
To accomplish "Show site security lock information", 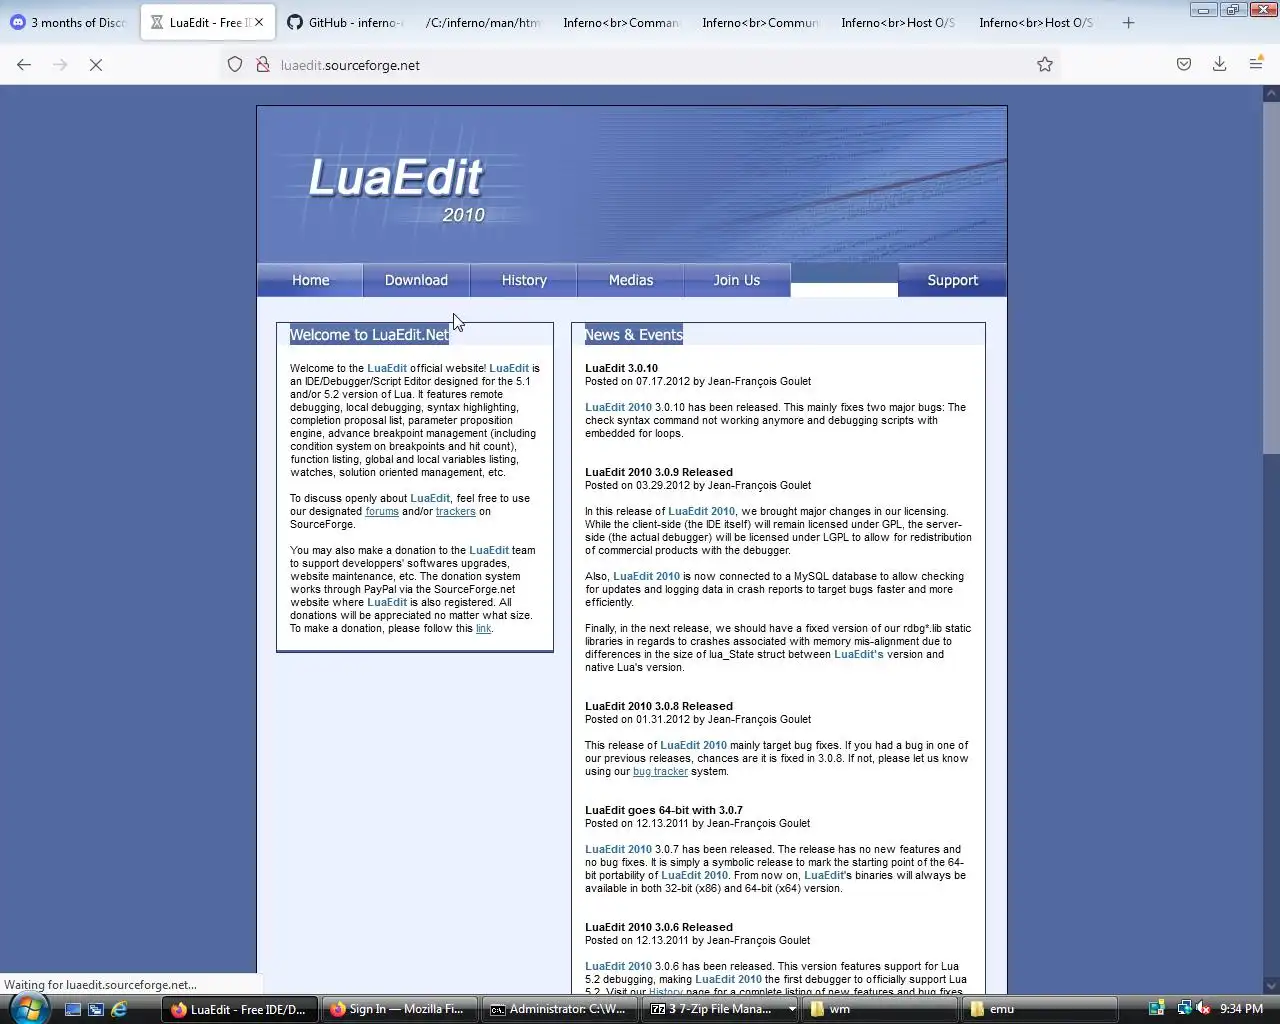I will (x=263, y=65).
